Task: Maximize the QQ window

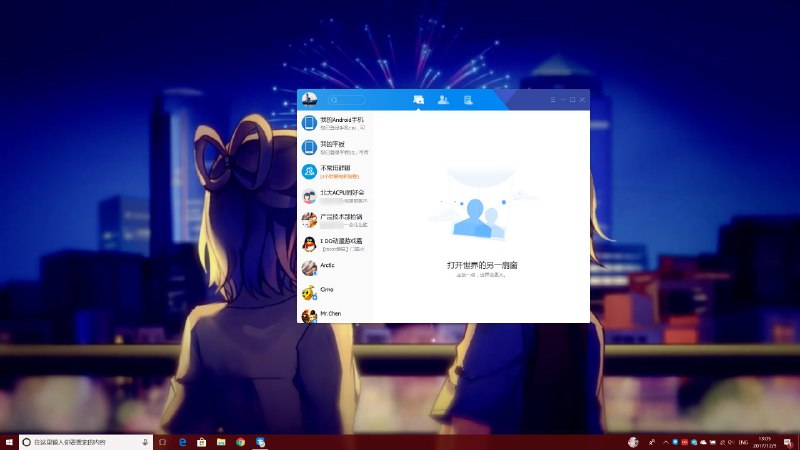Action: tap(572, 99)
